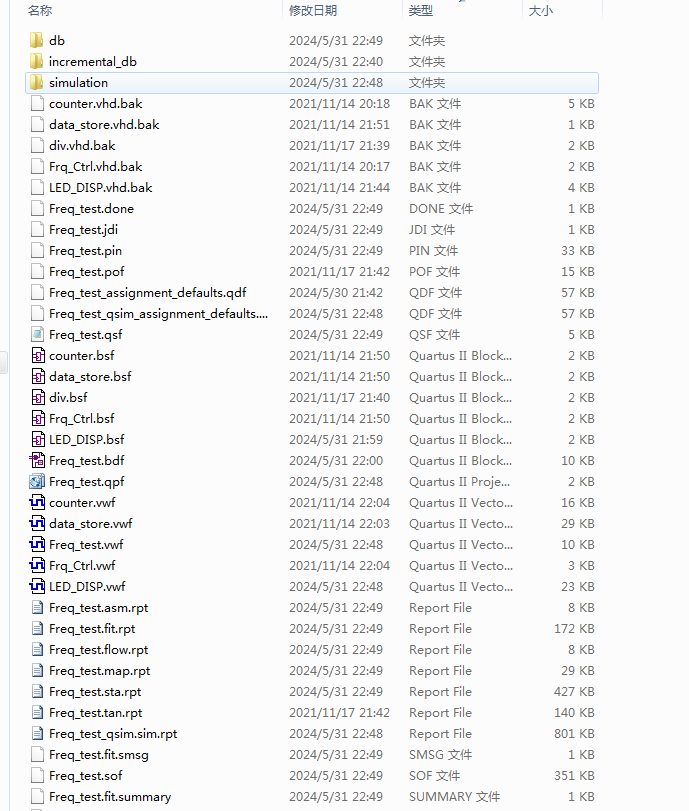Click the date 2024/5/31 21:59
This screenshot has width=689, height=811.
pyautogui.click(x=336, y=440)
